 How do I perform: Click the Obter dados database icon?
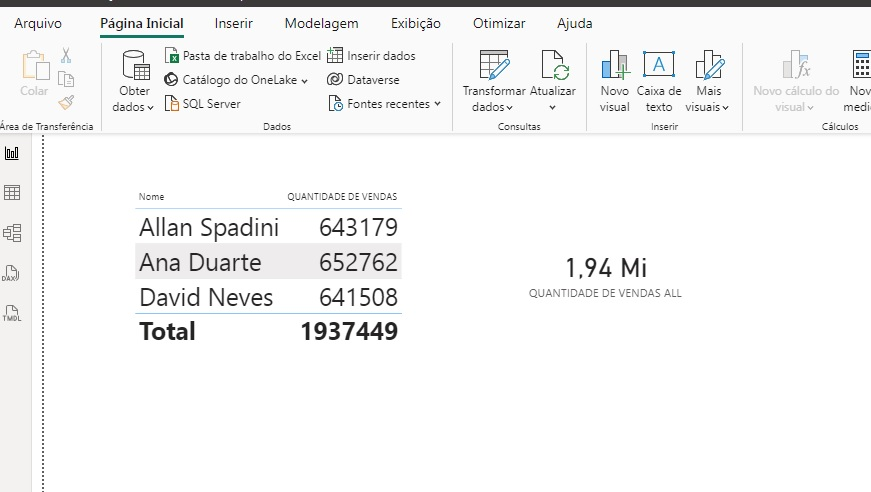pos(136,66)
